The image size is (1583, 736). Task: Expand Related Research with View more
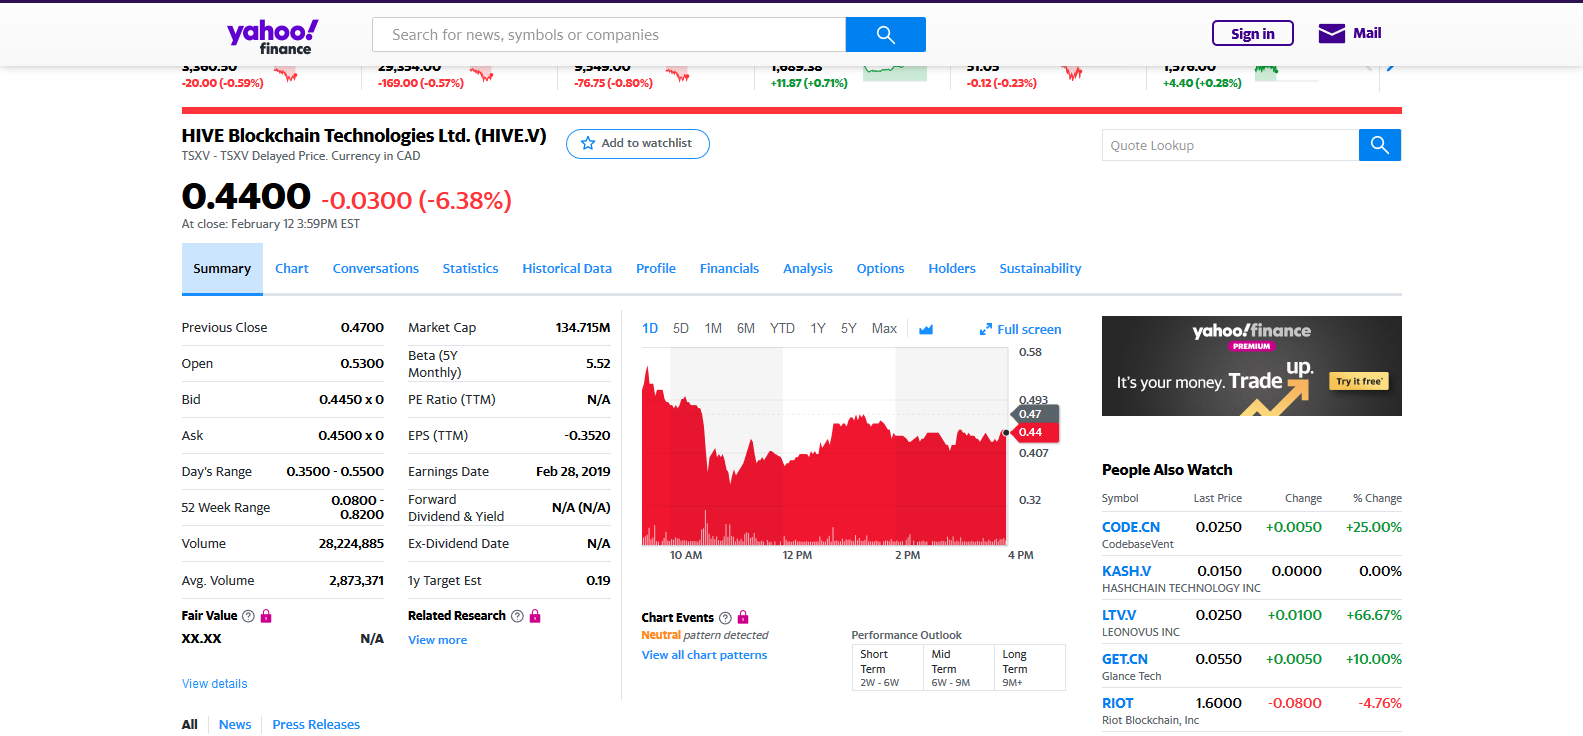[x=437, y=640]
